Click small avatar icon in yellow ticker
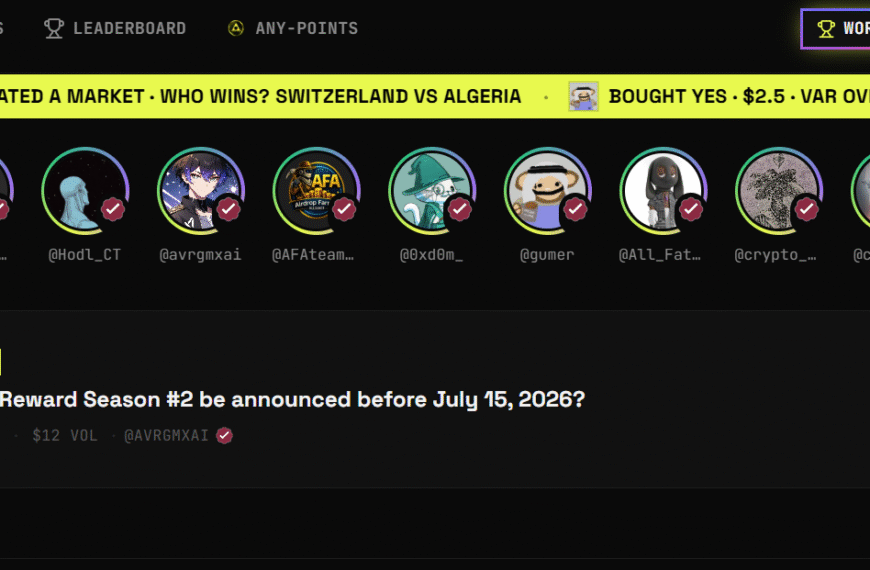The height and width of the screenshot is (570, 870). [583, 96]
